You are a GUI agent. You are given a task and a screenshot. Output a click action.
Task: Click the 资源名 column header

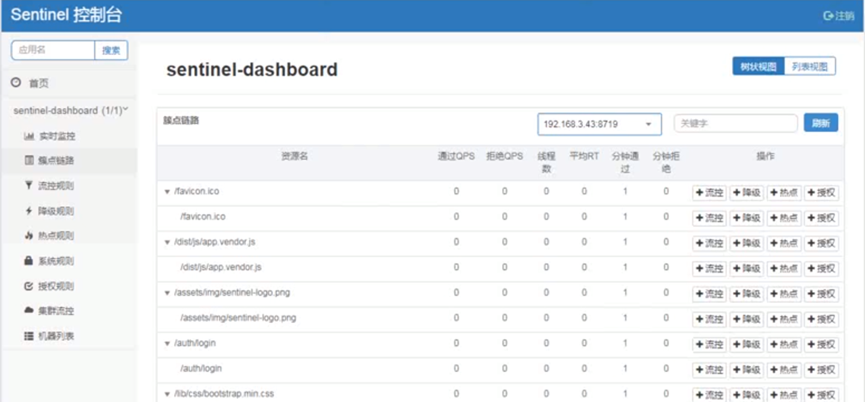pos(295,157)
